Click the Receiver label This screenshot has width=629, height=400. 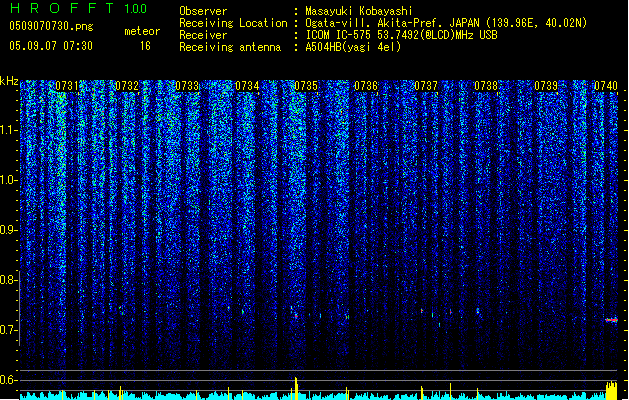(203, 35)
